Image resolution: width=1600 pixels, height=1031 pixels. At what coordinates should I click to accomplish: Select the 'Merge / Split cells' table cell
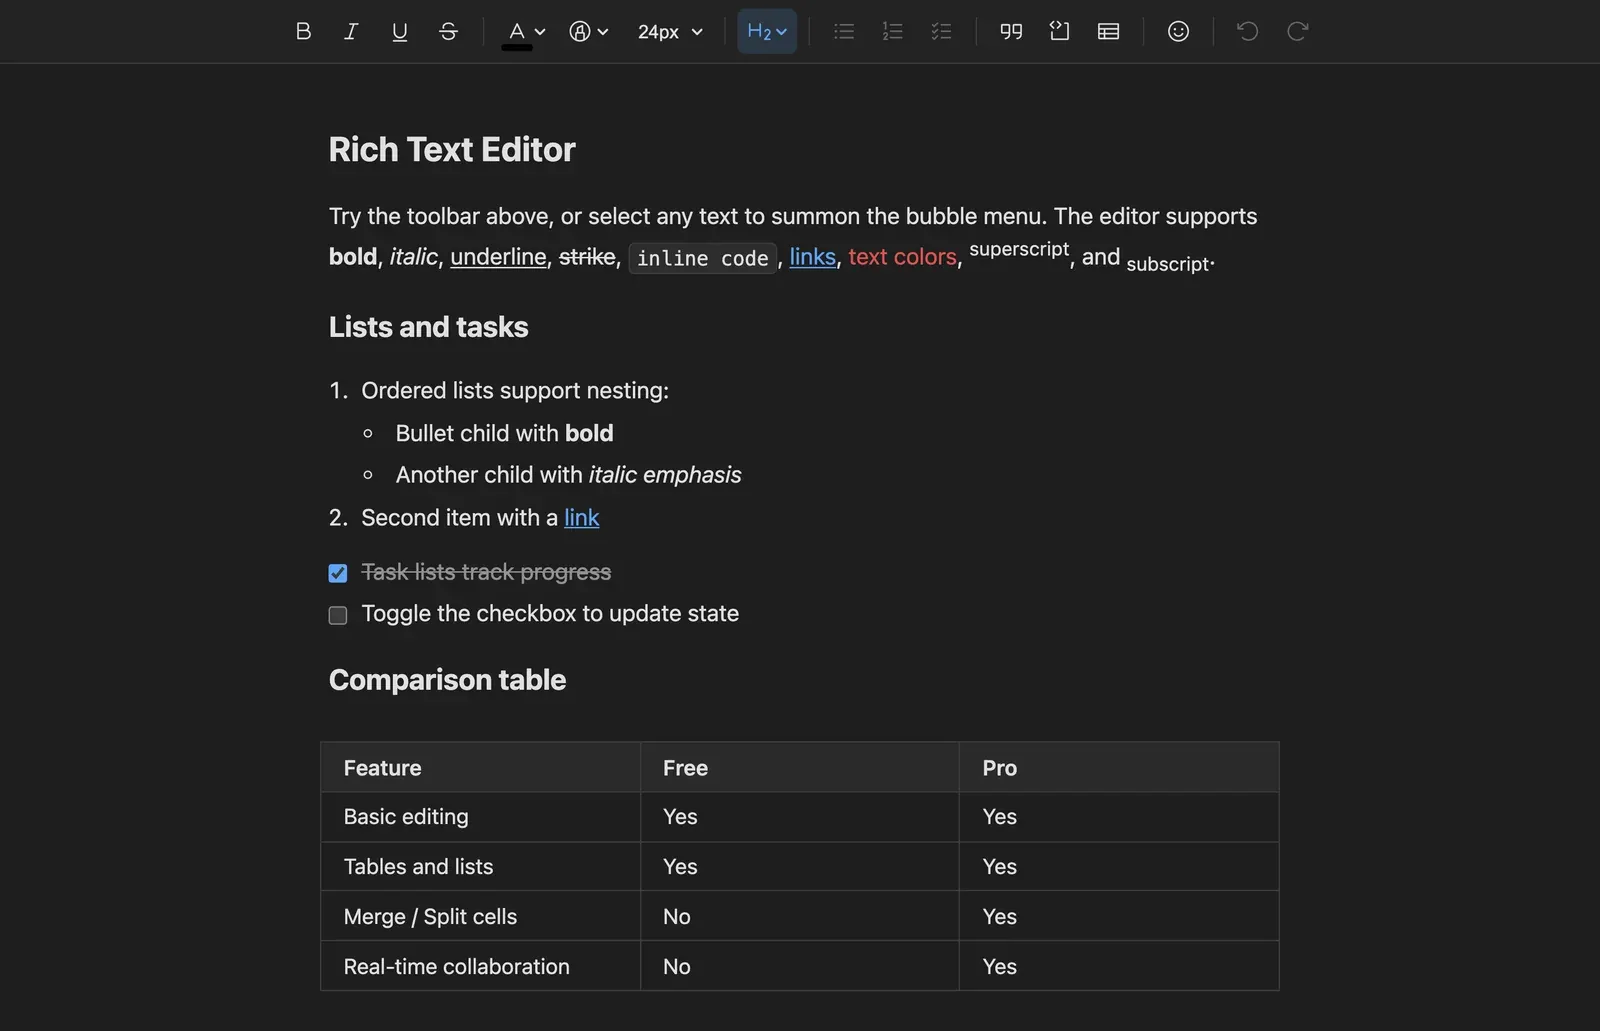[481, 917]
